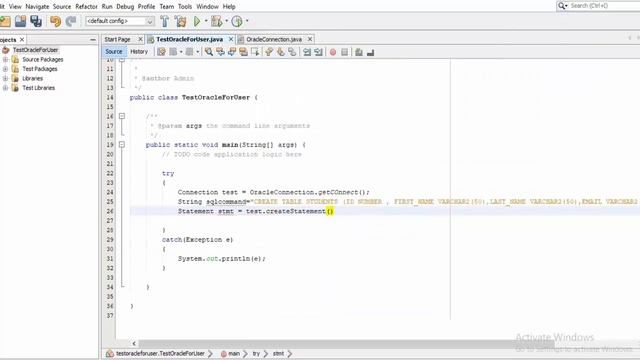The width and height of the screenshot is (640, 360).
Task: Click 'System.out.println(e);' code line
Action: pyautogui.click(x=222, y=258)
